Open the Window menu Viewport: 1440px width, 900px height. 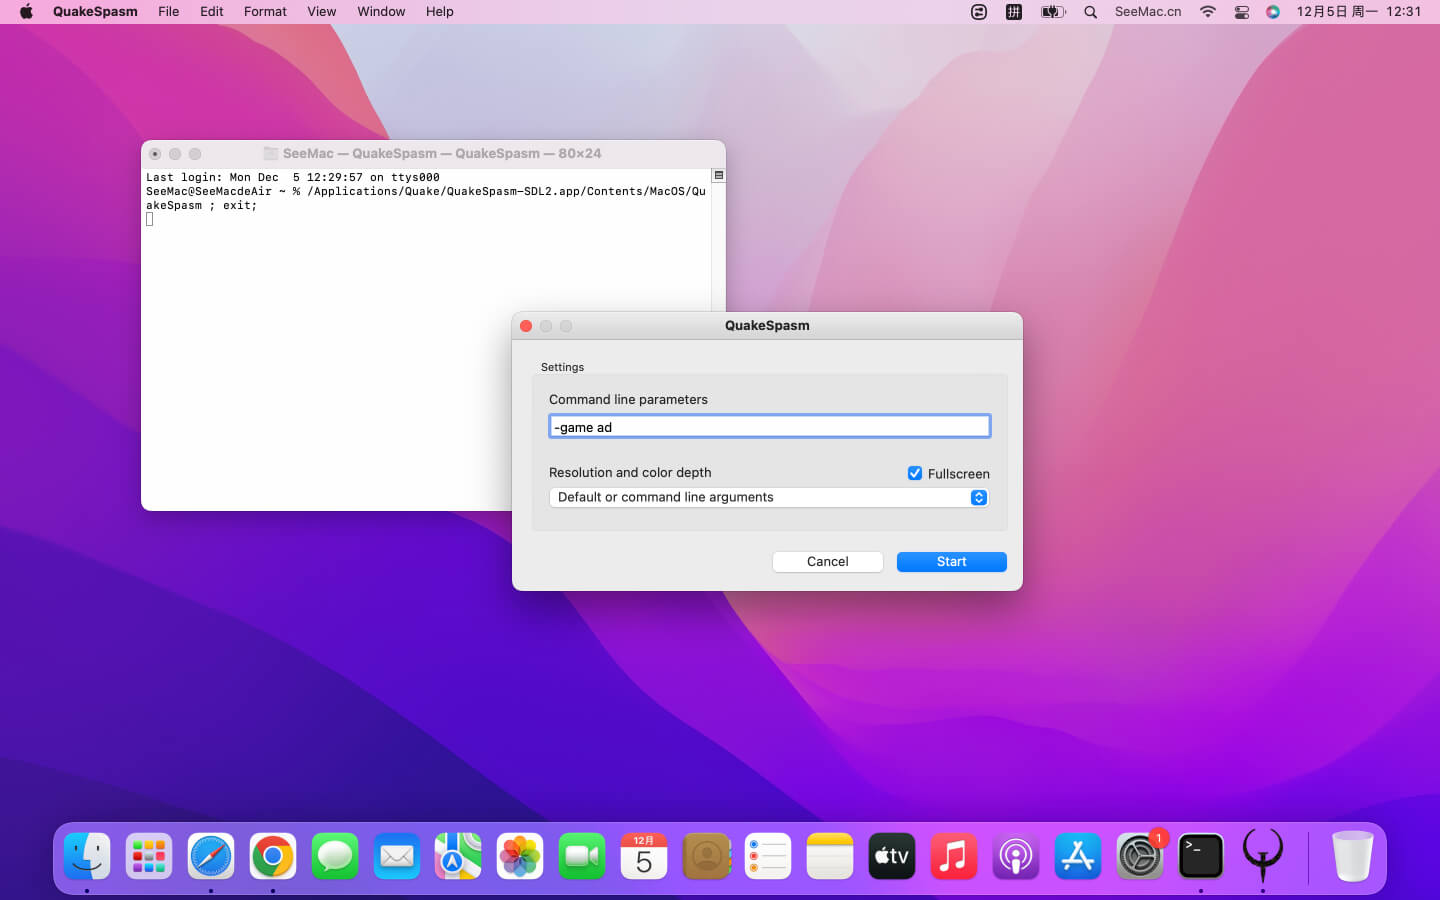381,12
